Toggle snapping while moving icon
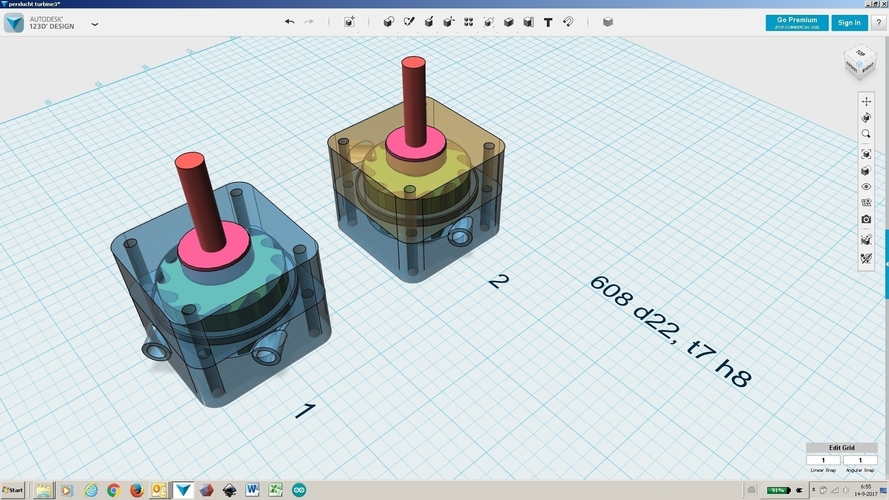The height and width of the screenshot is (500, 889). pos(866,240)
